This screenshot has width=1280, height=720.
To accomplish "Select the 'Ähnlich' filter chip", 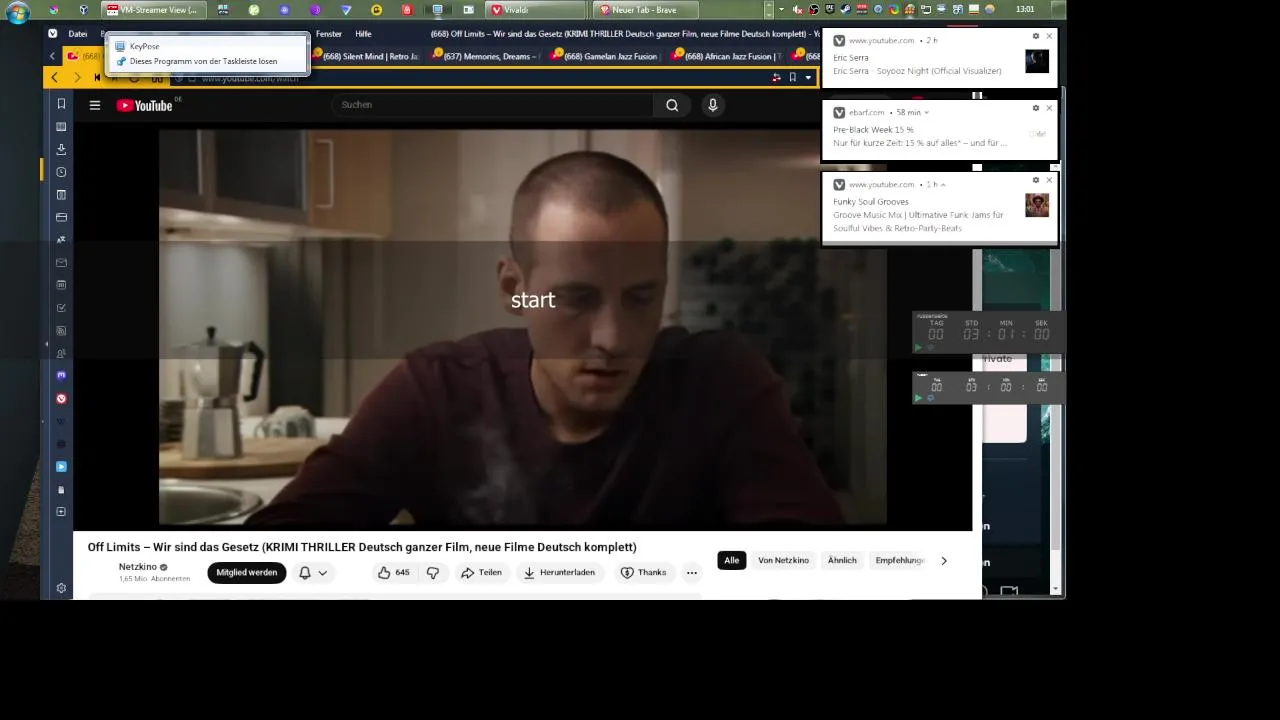I will point(842,560).
